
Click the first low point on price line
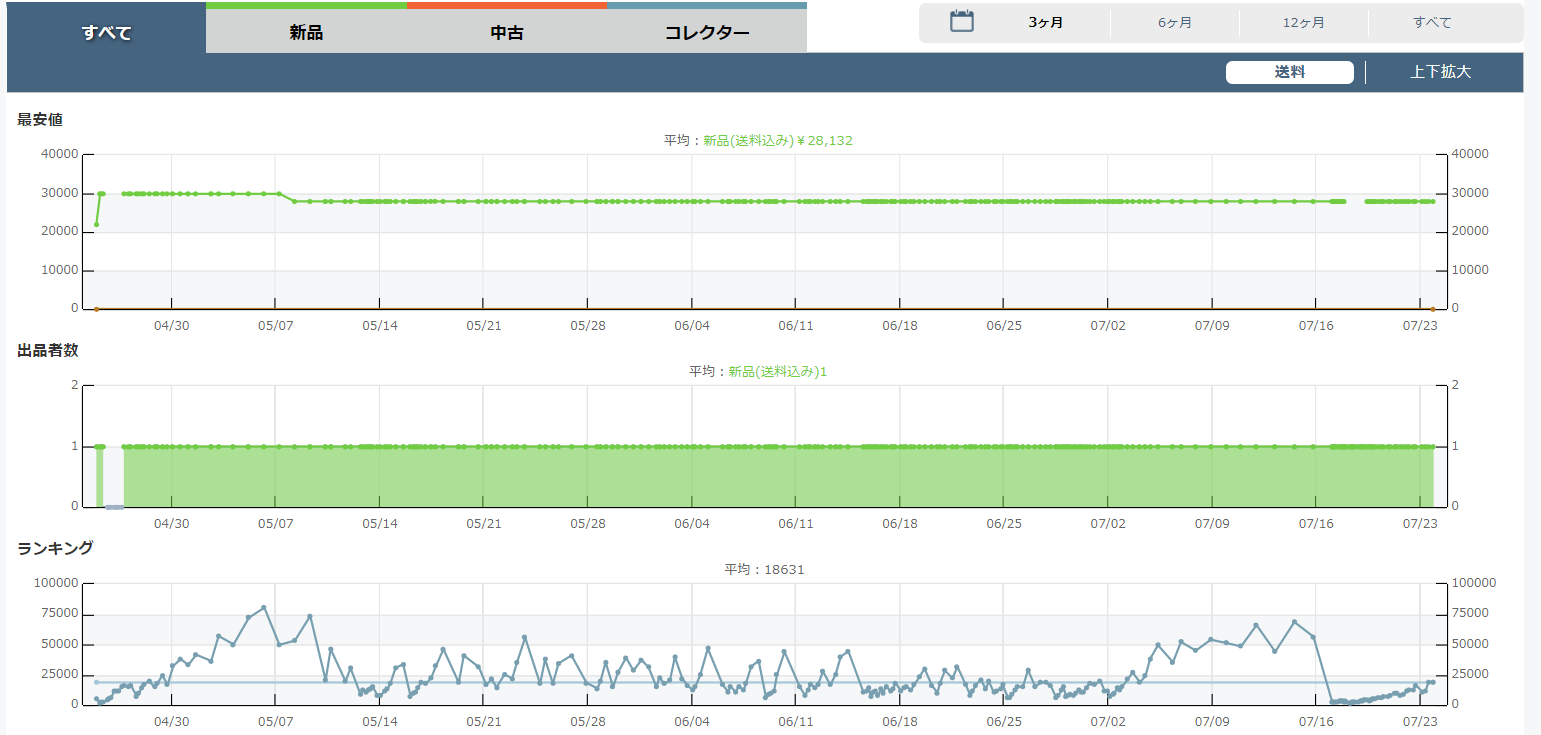97,224
